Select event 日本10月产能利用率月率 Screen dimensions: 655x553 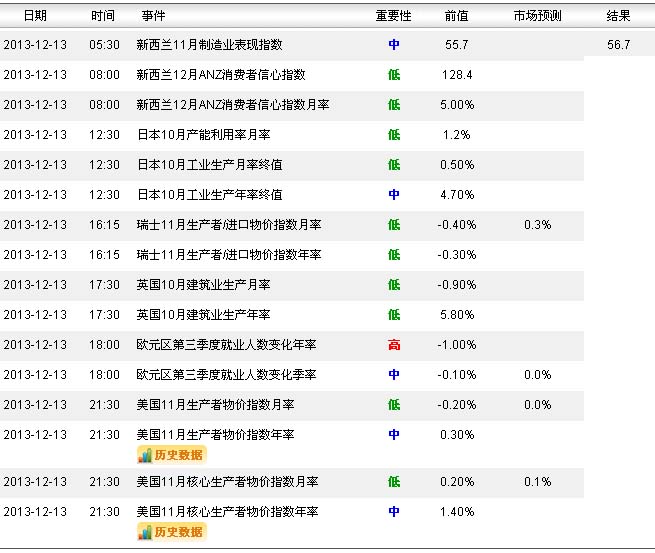click(x=203, y=134)
